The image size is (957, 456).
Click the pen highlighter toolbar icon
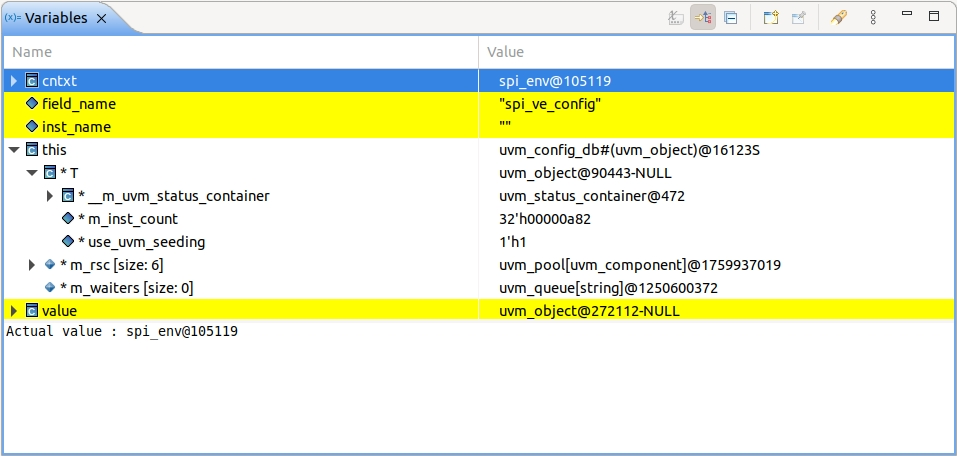pyautogui.click(x=839, y=17)
